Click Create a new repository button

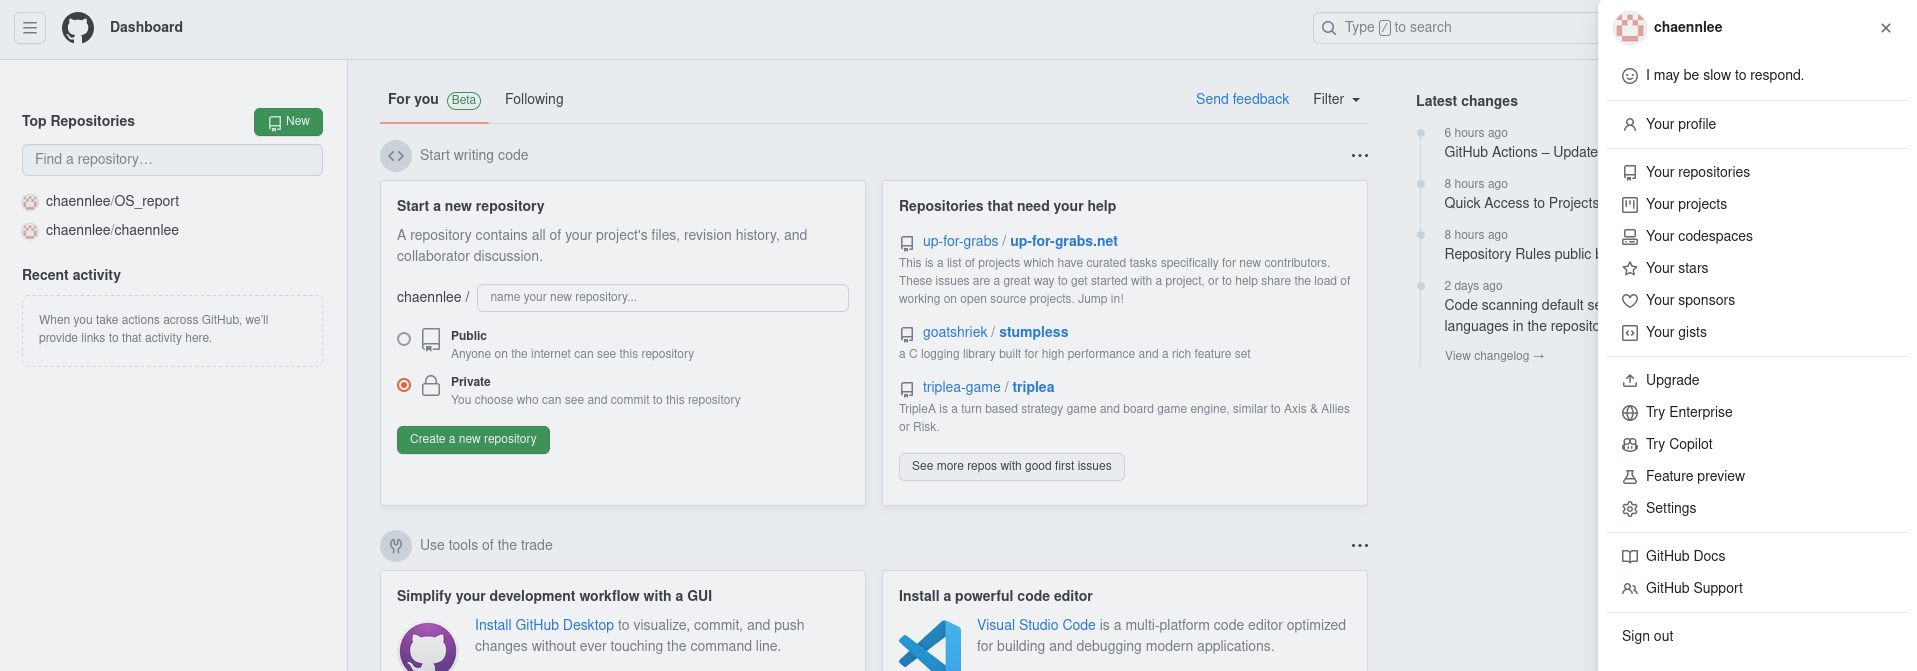473,440
